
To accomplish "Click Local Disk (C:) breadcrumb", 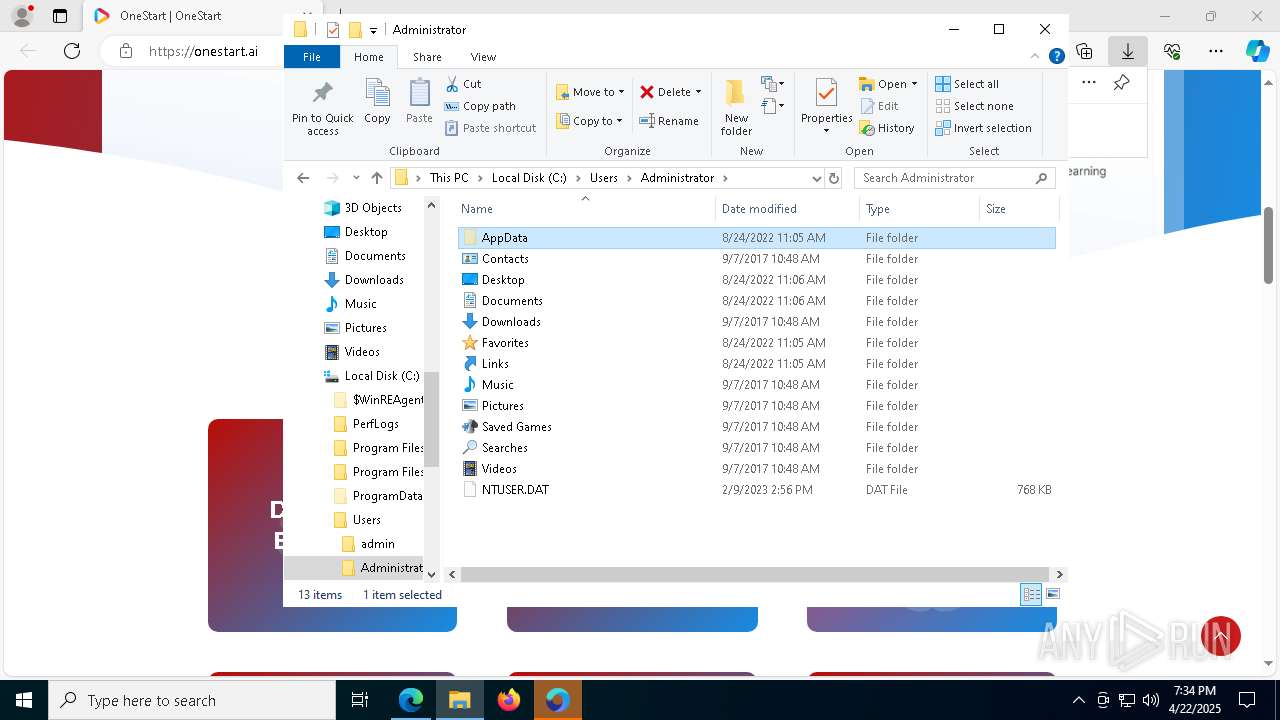I will coord(529,178).
